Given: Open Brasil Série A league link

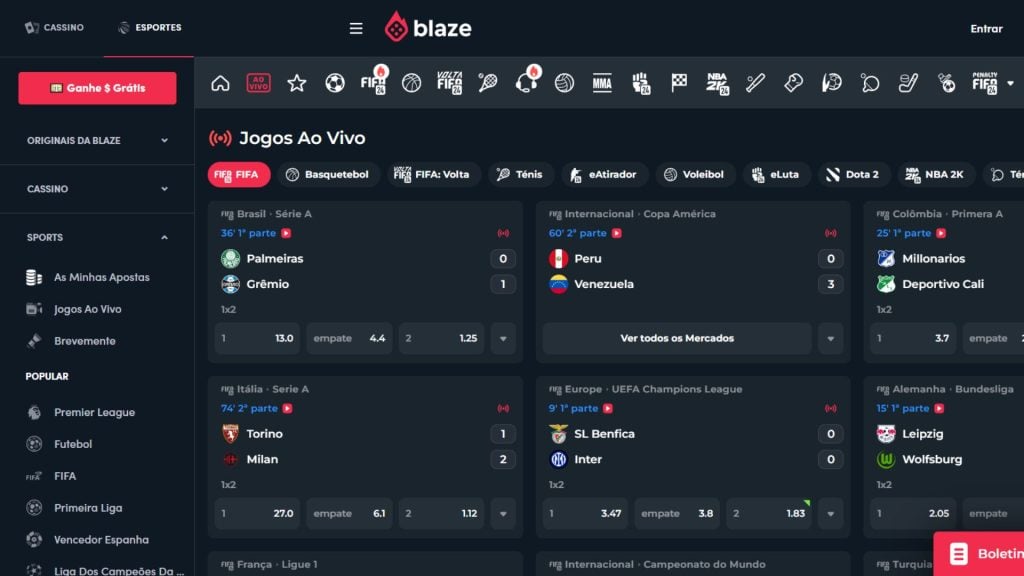Looking at the screenshot, I should [274, 214].
